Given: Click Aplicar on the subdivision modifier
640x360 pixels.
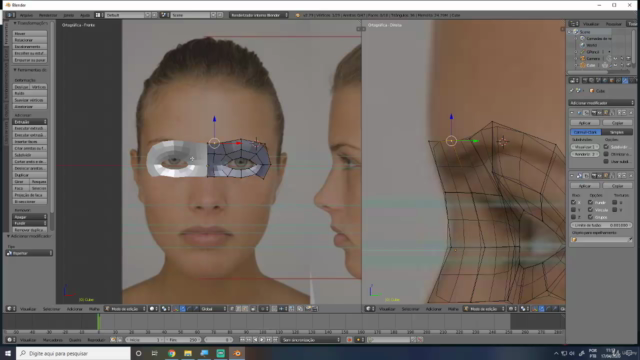Looking at the screenshot, I should [584, 123].
